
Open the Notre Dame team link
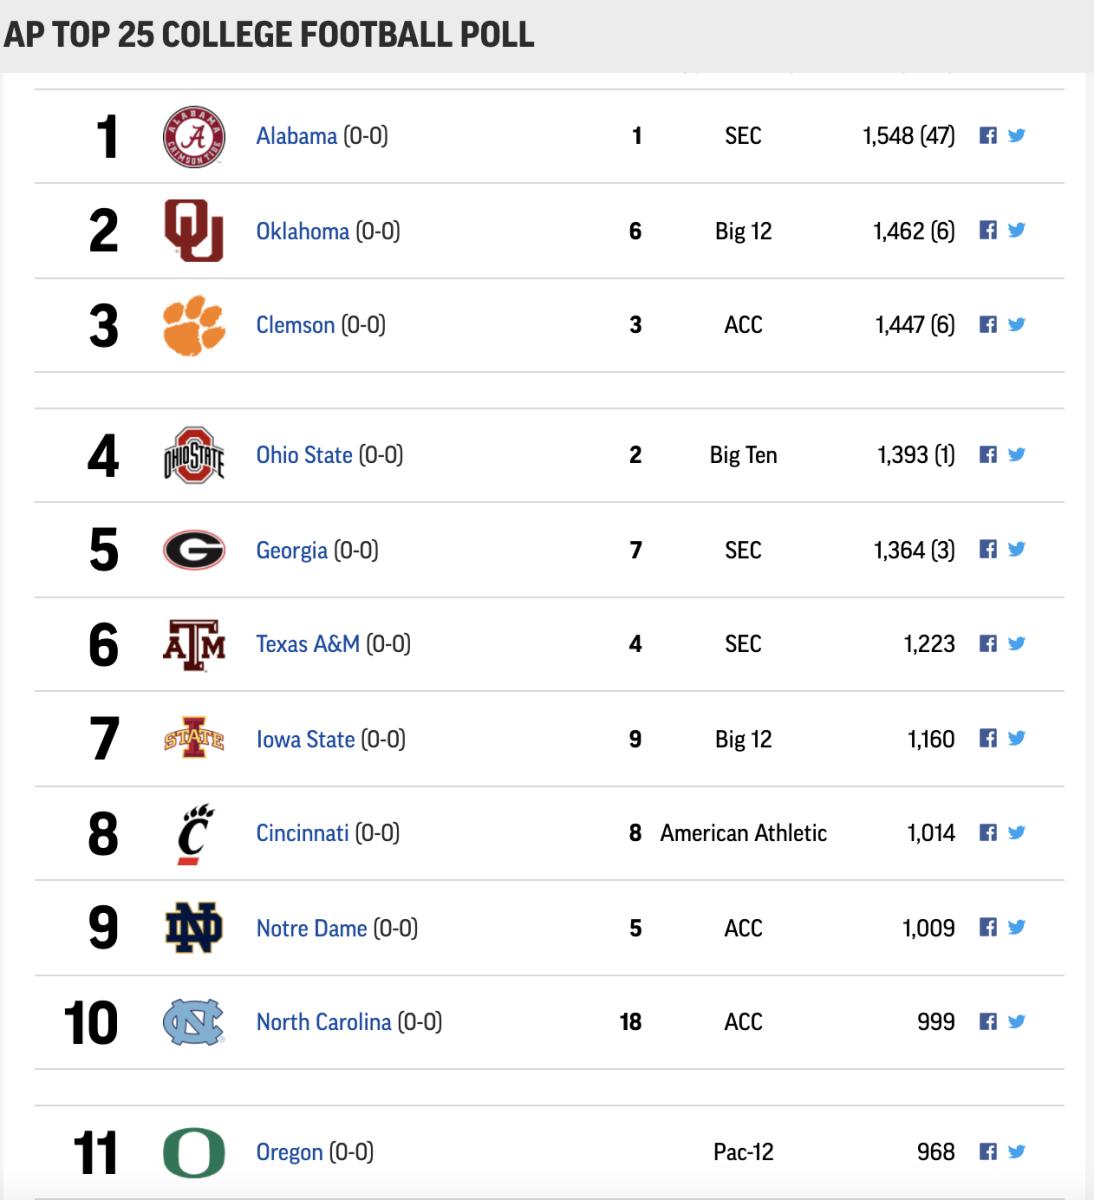[311, 928]
